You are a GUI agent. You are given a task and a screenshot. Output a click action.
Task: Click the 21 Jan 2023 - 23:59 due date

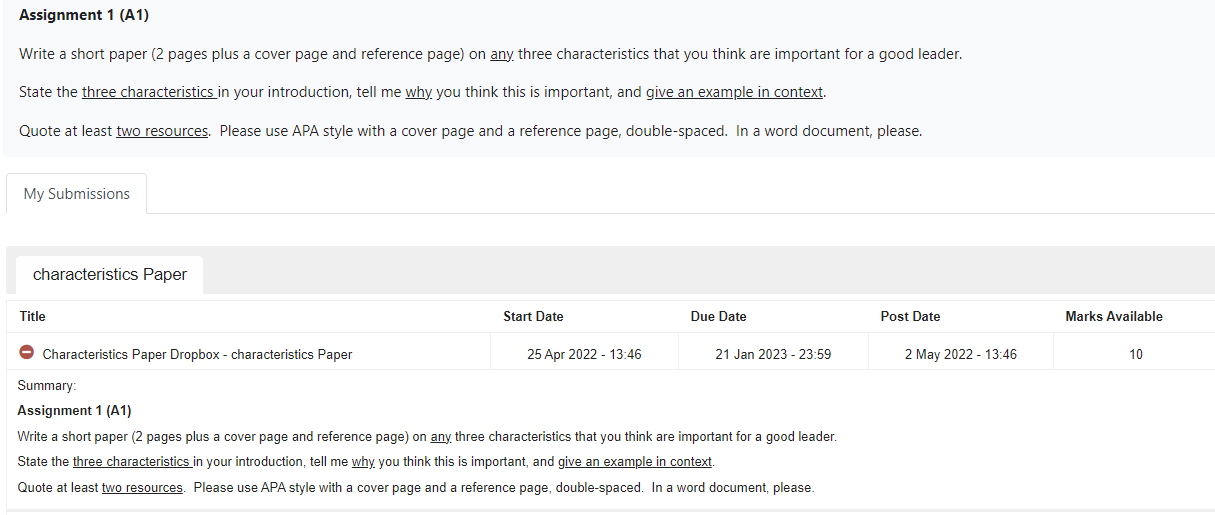point(773,354)
